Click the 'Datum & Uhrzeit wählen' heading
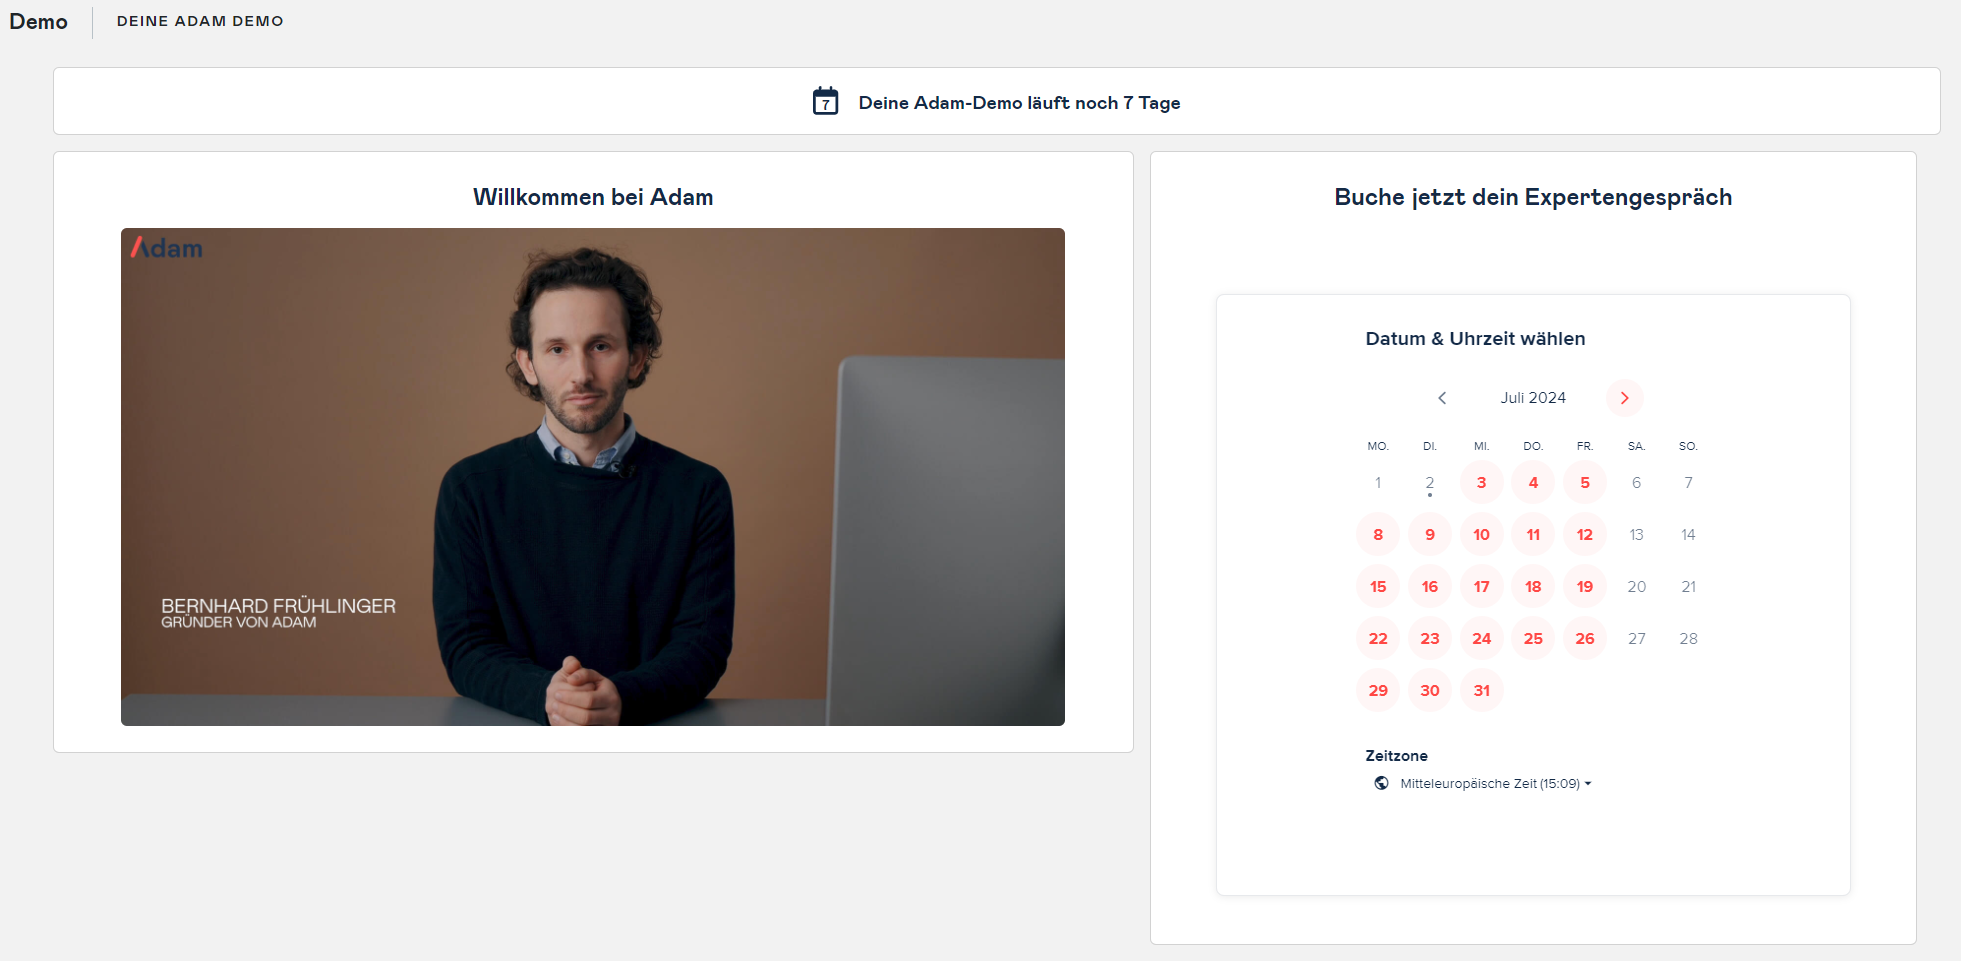 (1475, 339)
